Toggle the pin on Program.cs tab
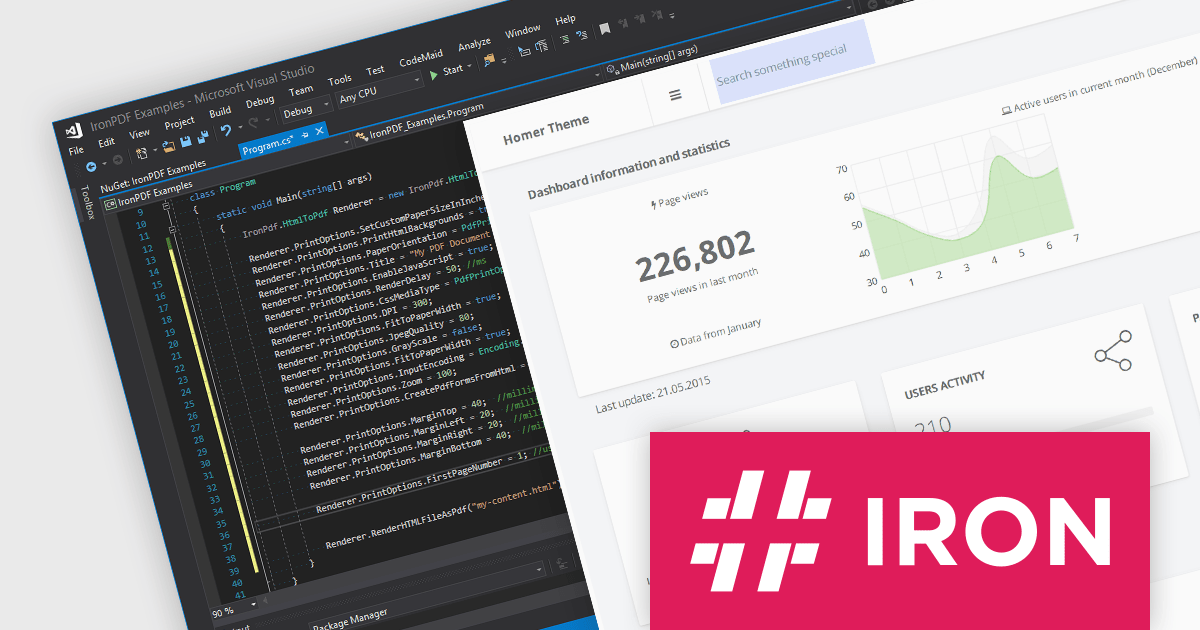1200x630 pixels. [305, 133]
